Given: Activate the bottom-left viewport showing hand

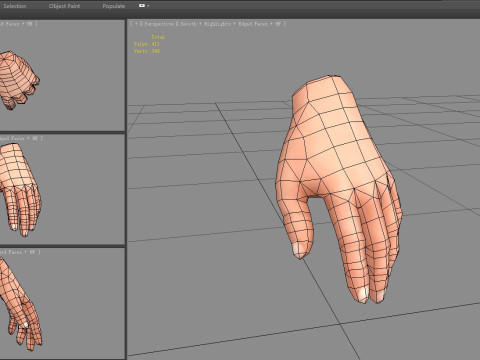Looking at the screenshot, I should click(x=62, y=303).
